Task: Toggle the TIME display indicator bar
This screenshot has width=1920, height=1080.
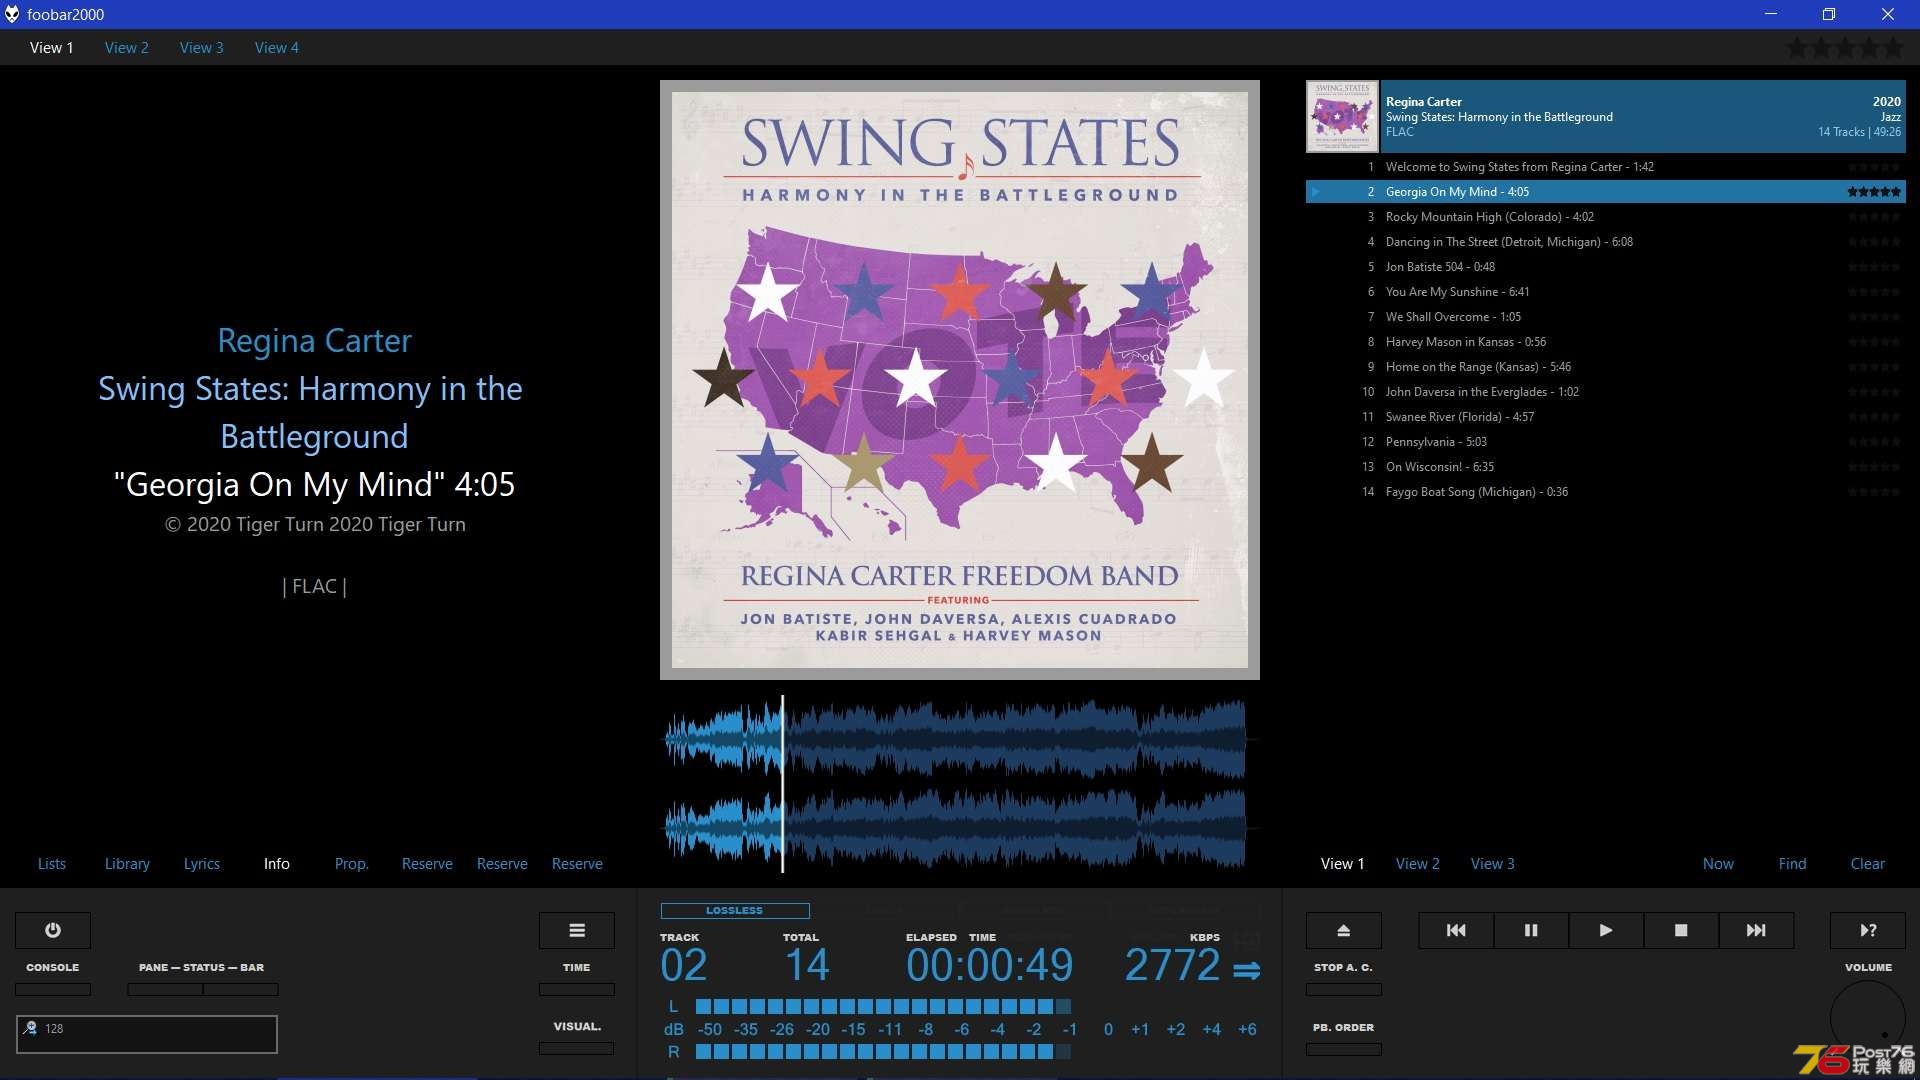Action: [577, 989]
